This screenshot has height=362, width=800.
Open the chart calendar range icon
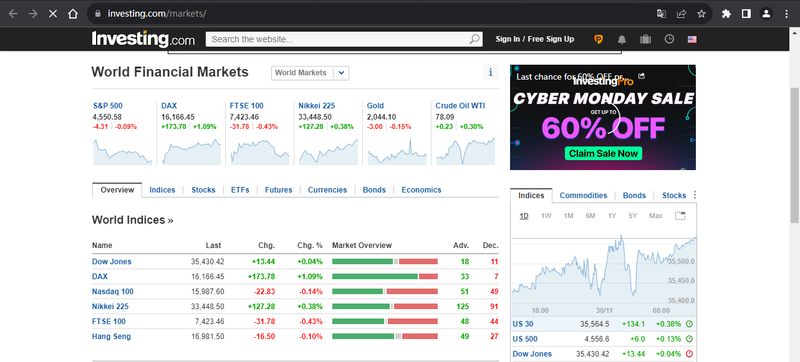point(680,216)
